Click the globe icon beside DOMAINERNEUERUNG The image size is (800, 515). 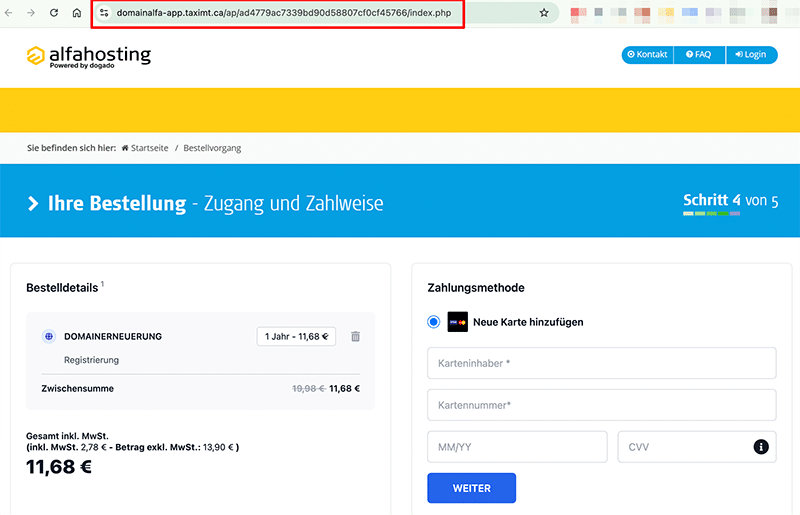[x=49, y=336]
